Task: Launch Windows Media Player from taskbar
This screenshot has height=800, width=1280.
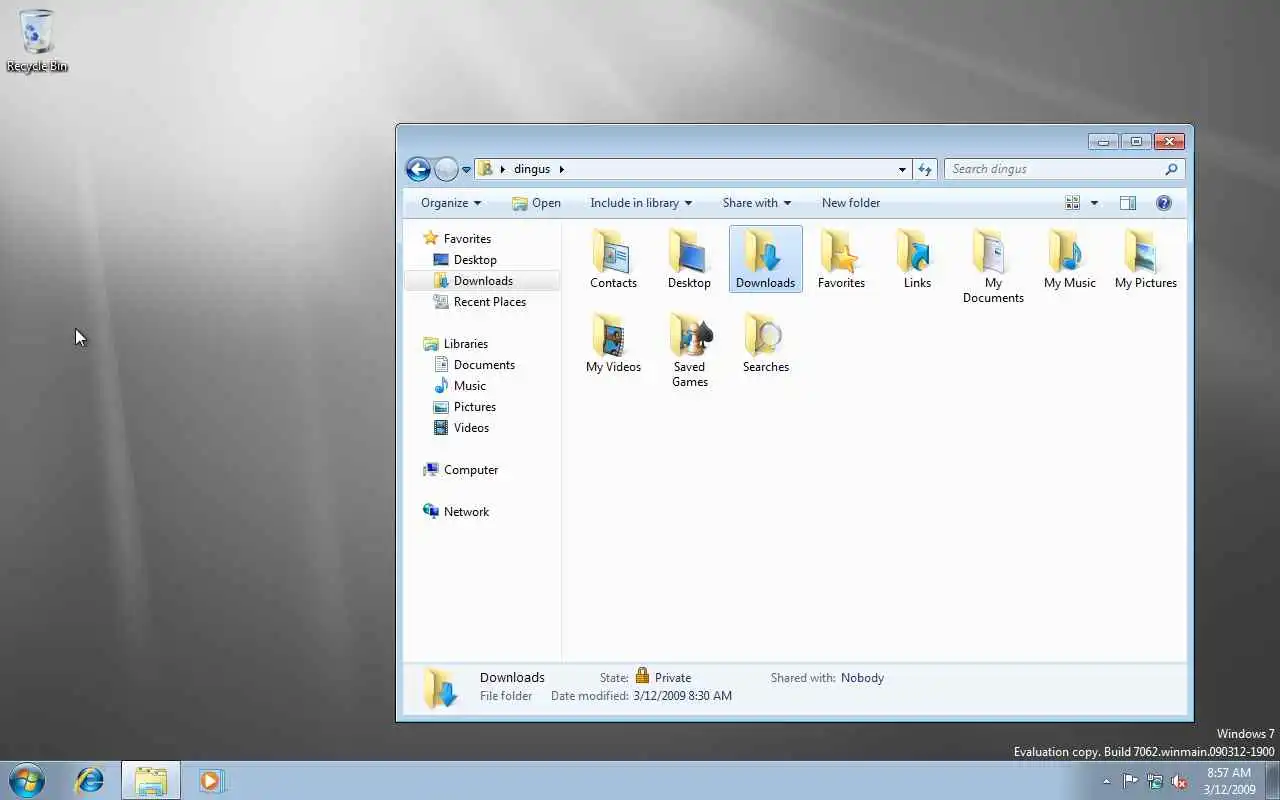Action: 211,780
